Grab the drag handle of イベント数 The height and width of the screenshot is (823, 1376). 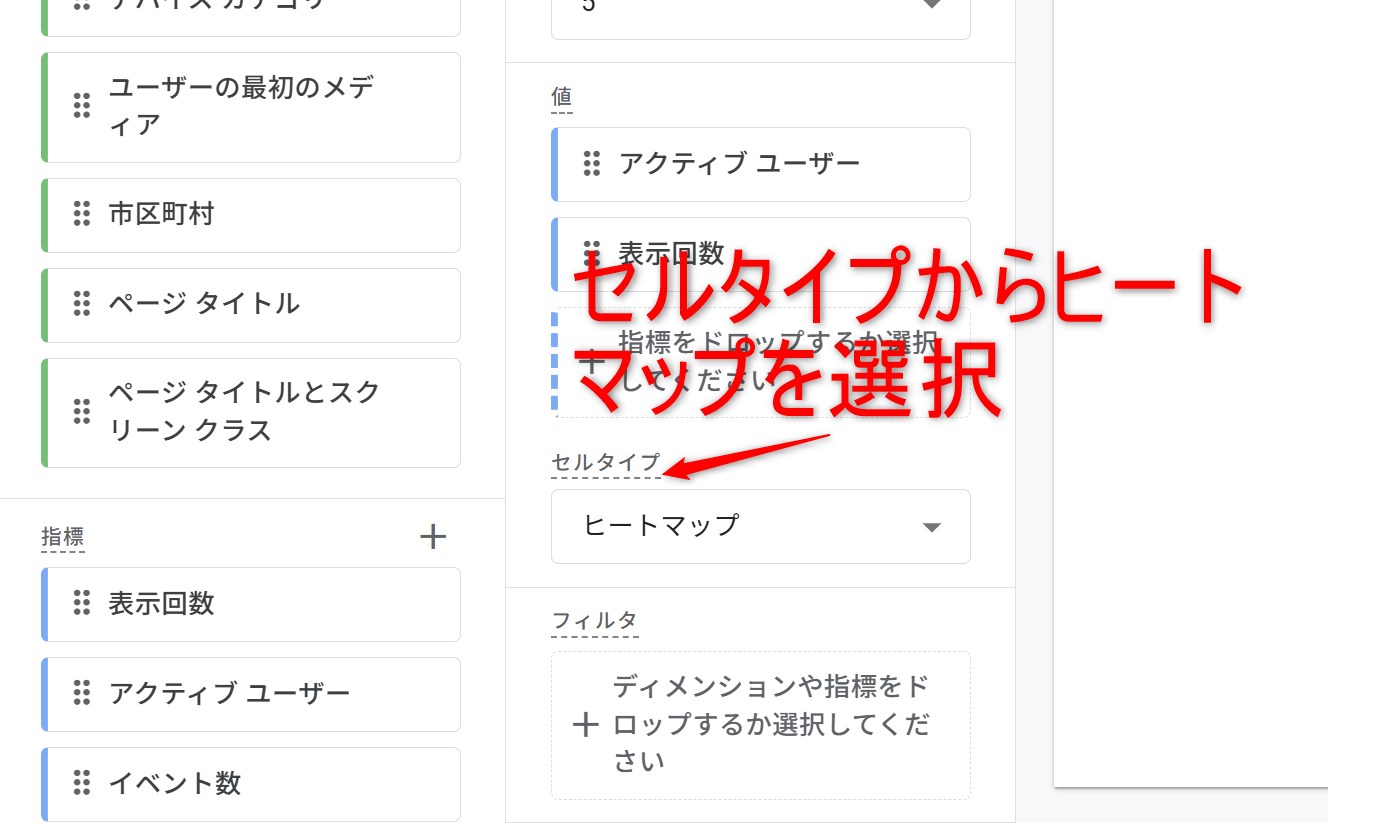pos(82,783)
